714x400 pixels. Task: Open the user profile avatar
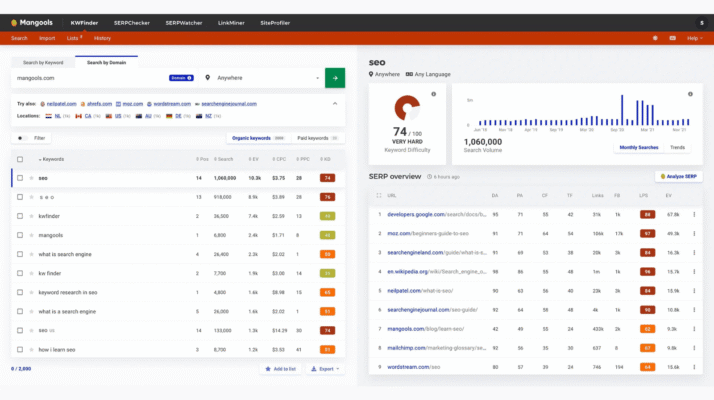pos(701,22)
